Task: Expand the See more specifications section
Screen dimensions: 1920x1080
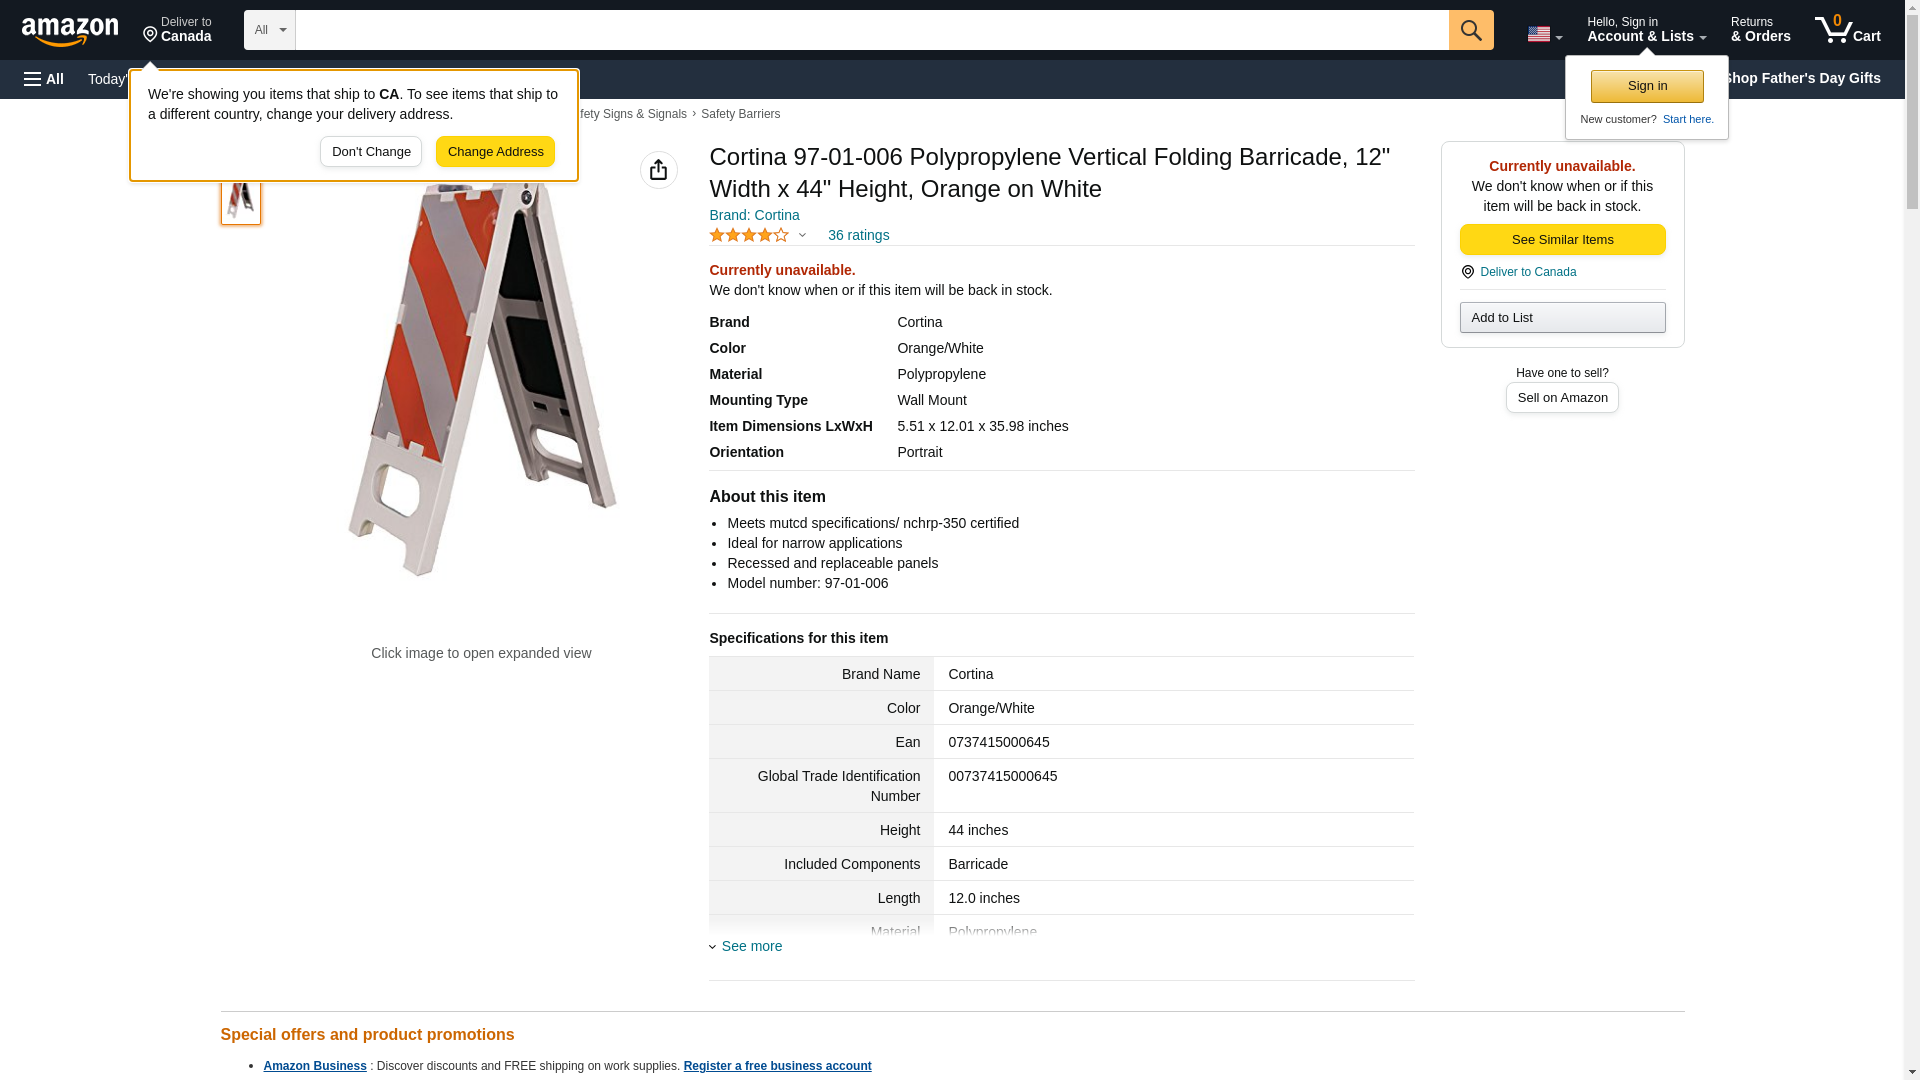Action: [x=751, y=946]
